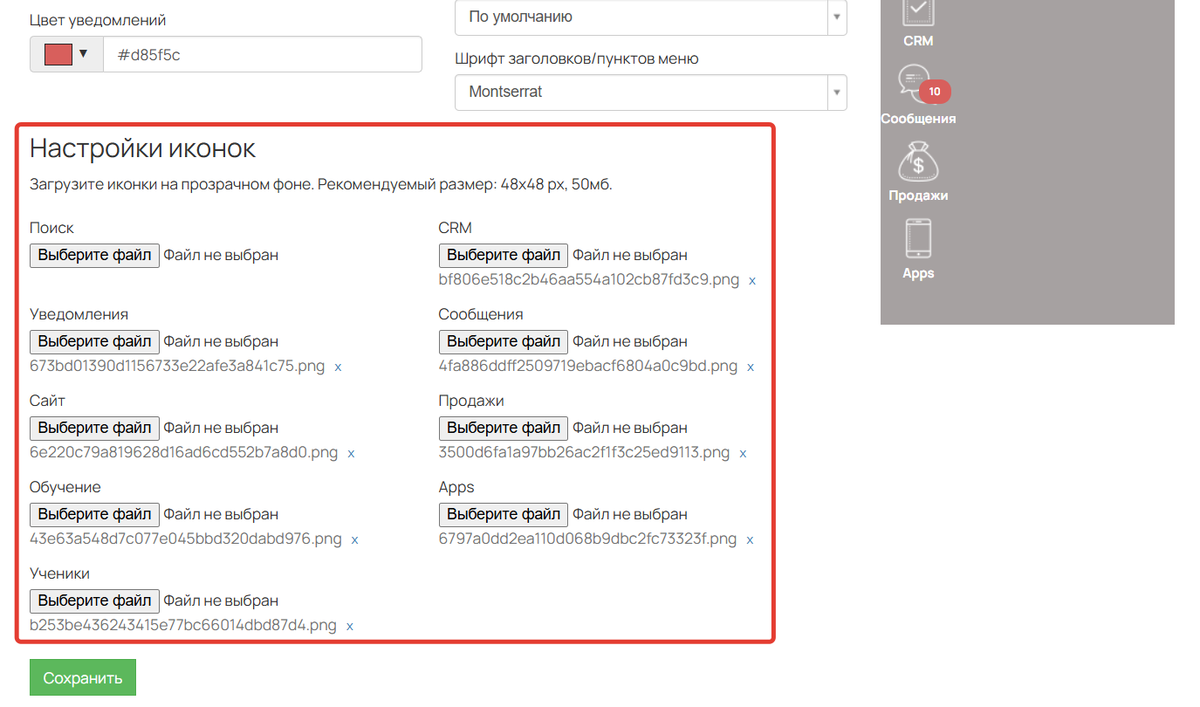This screenshot has width=1200, height=707.
Task: Remove the CRM icon file bf806e51...png
Action: [752, 281]
